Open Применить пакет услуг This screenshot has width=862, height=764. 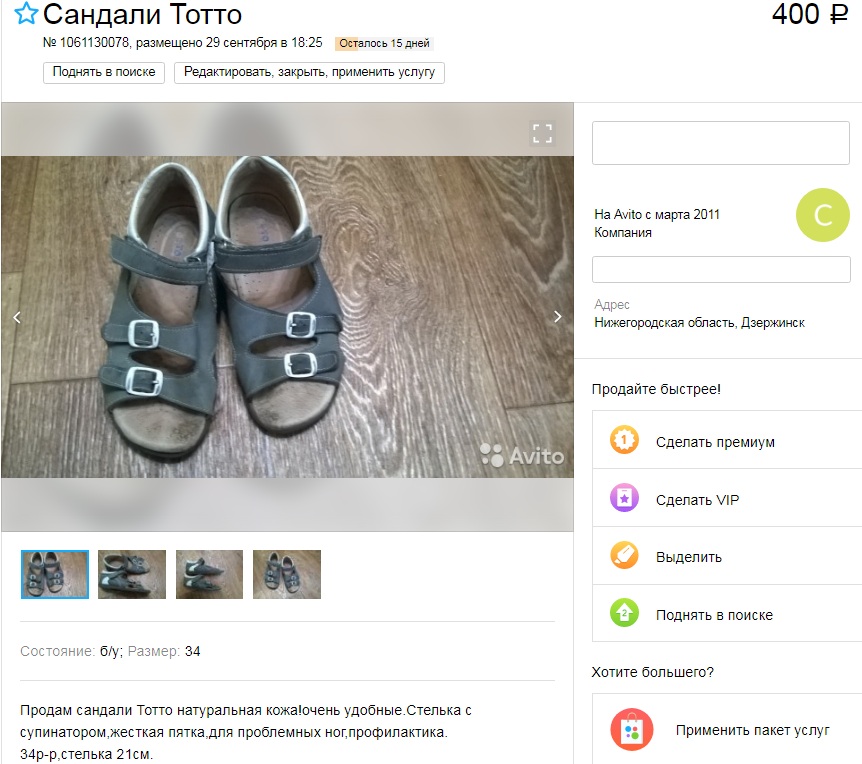727,730
